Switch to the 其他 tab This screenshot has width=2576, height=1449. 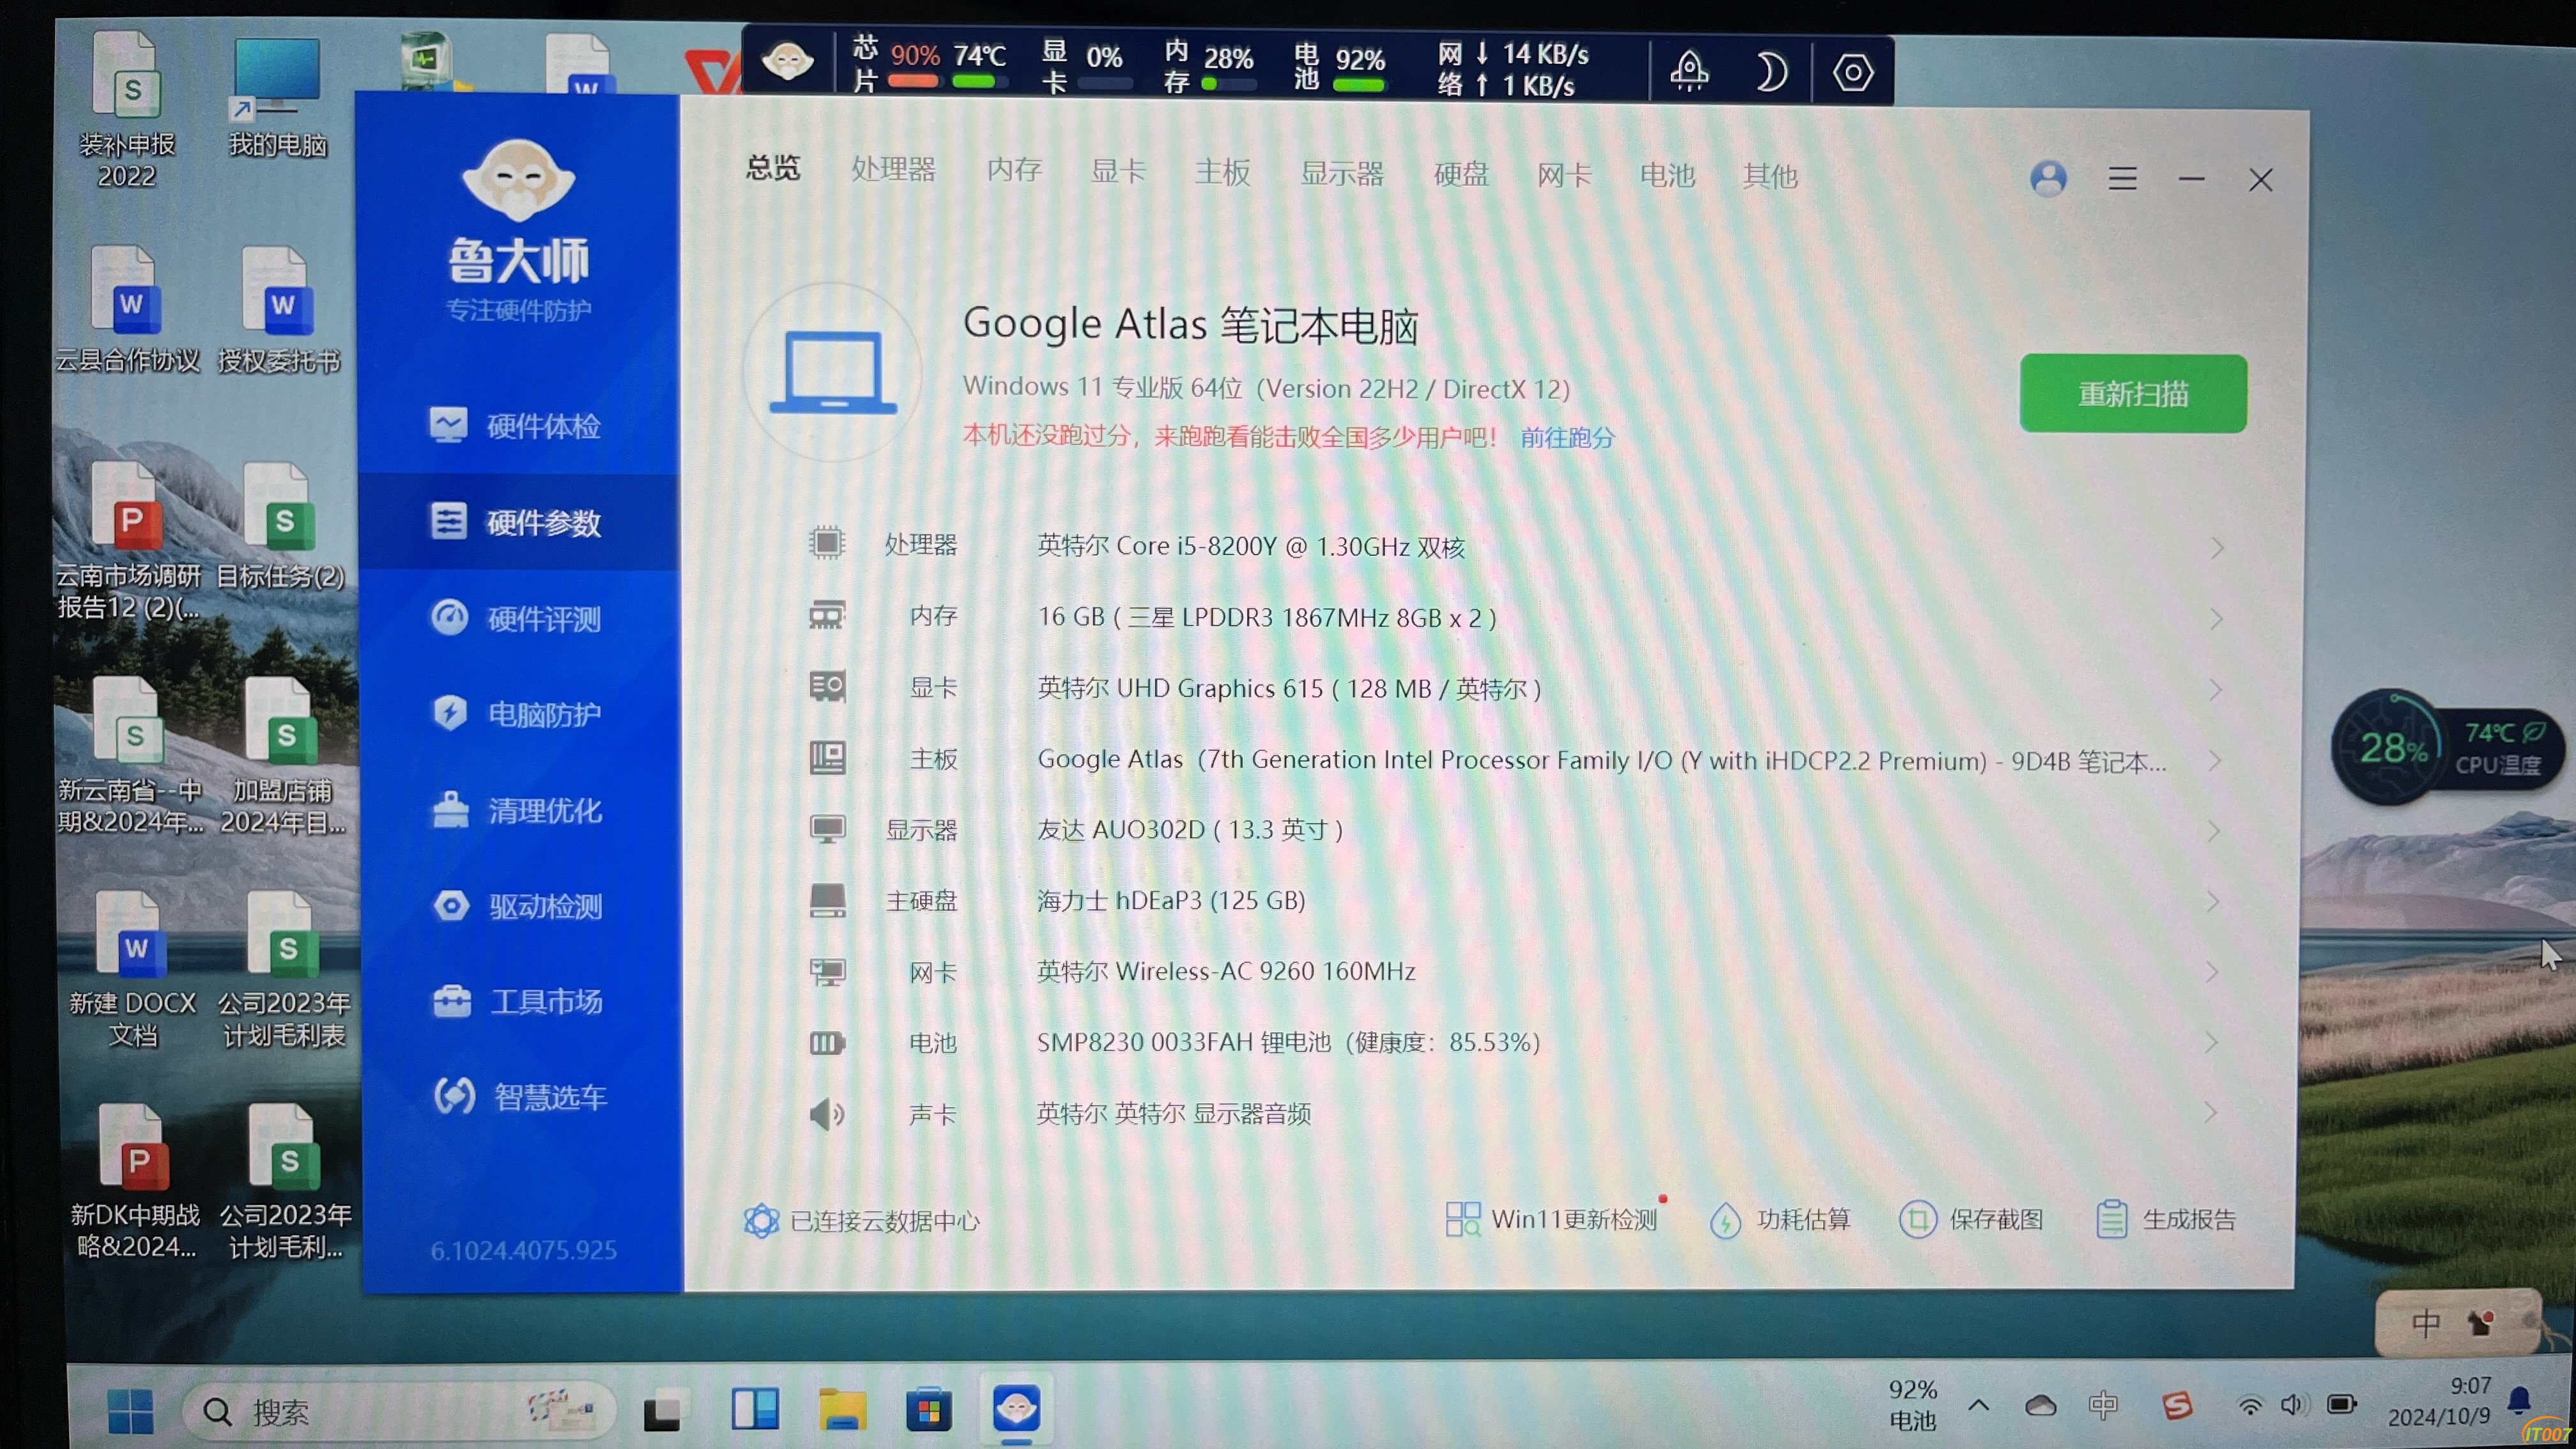click(1770, 177)
